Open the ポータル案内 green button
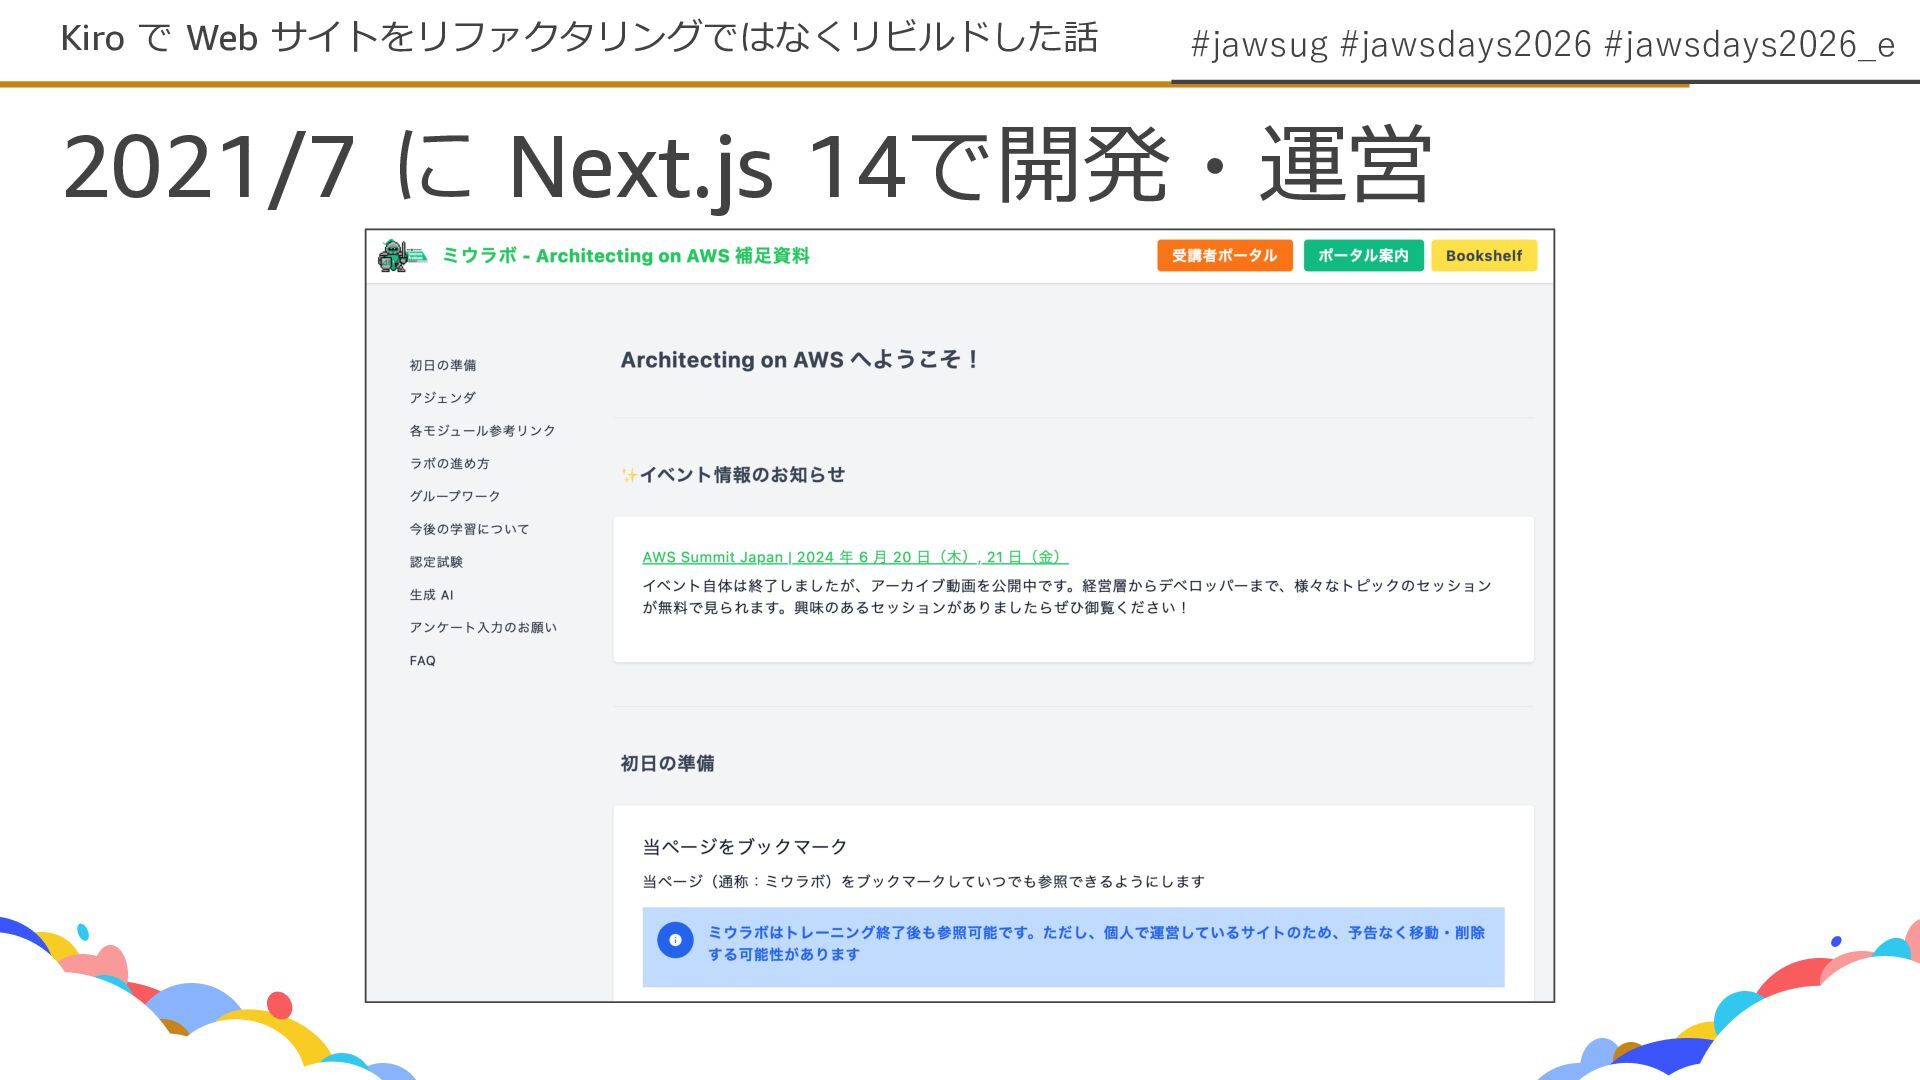Screen dimensions: 1920x1080 click(1362, 256)
